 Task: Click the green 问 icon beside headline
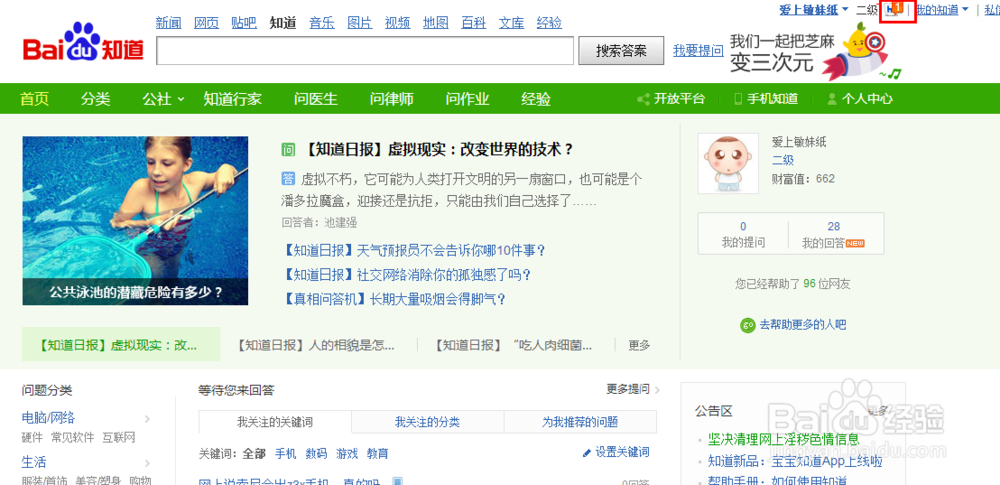(288, 151)
